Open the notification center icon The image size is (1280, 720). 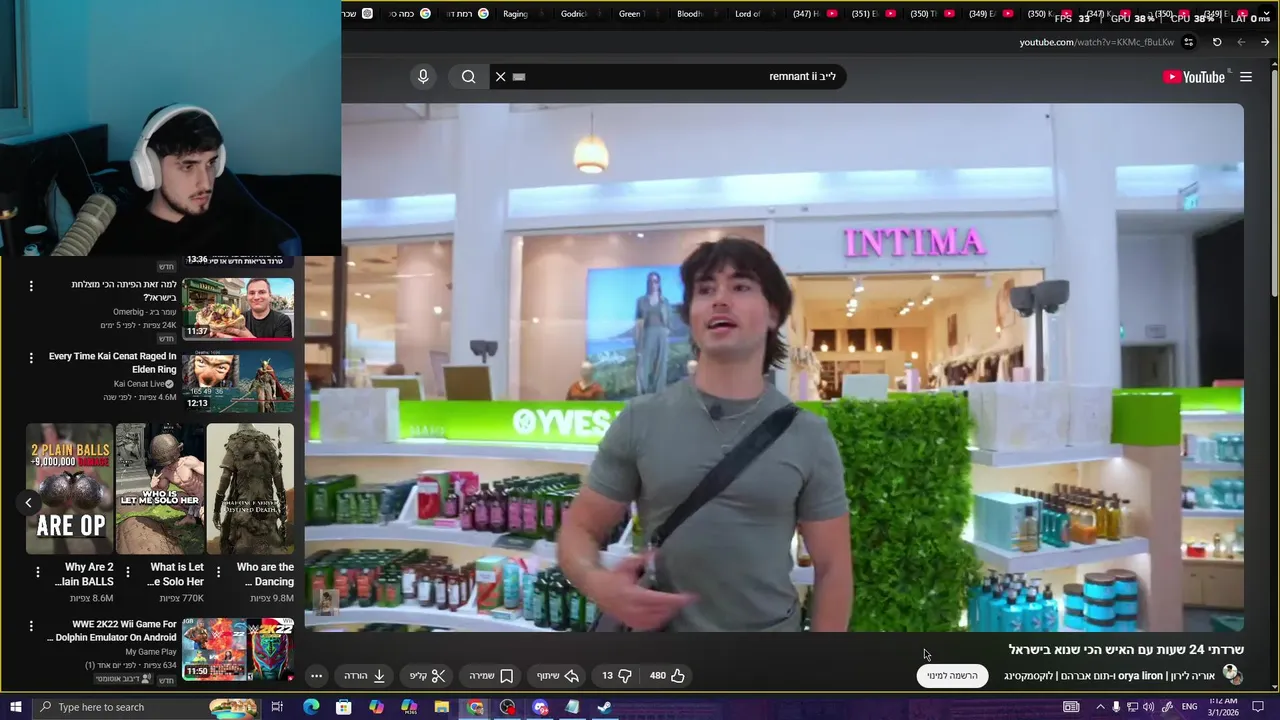coord(1258,707)
